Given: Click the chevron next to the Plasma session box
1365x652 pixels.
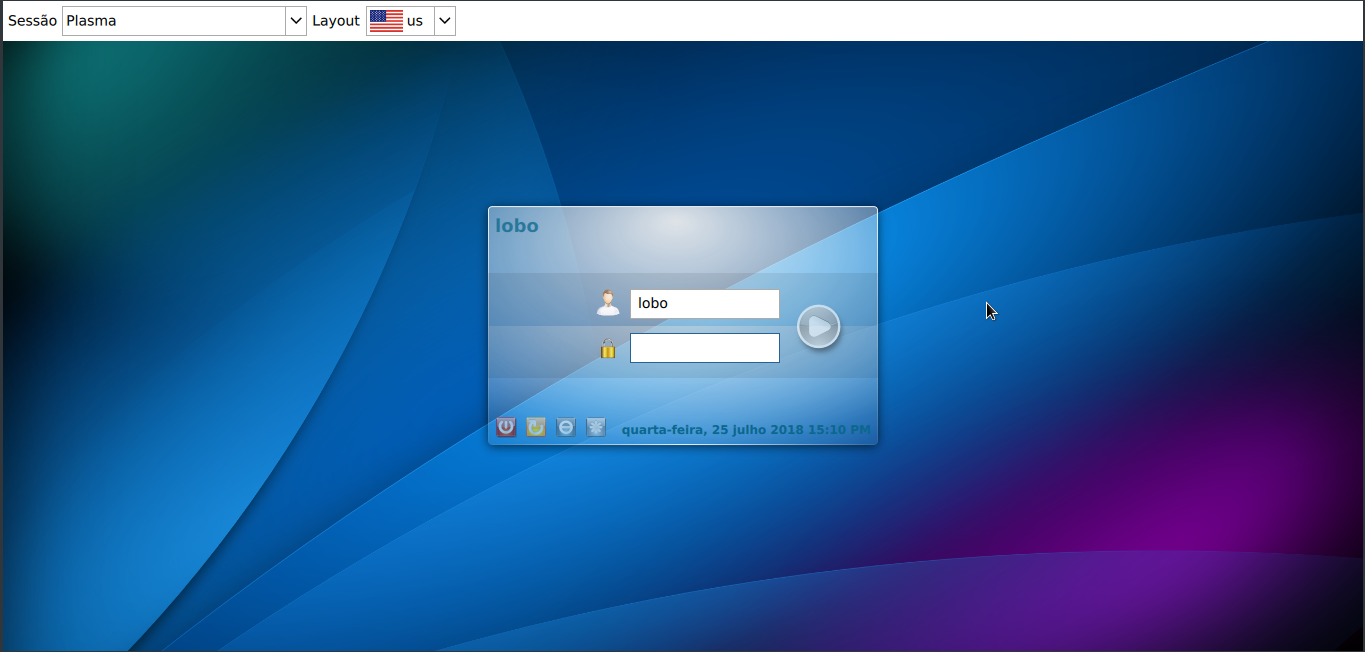Looking at the screenshot, I should 295,20.
